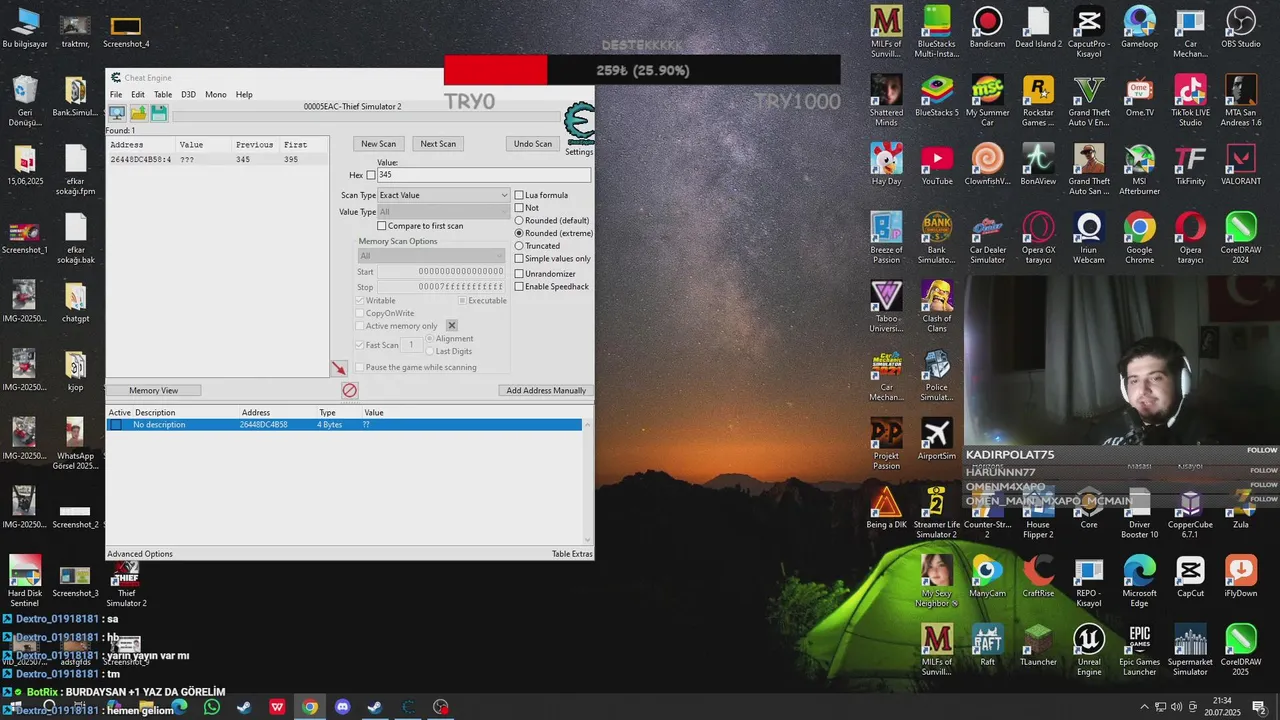Click the New Scan button

coord(378,144)
